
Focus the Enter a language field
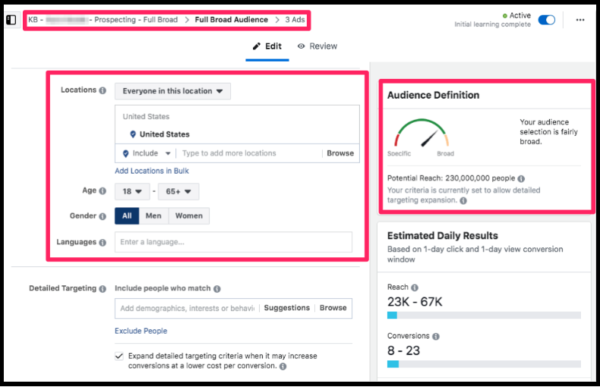pos(233,242)
